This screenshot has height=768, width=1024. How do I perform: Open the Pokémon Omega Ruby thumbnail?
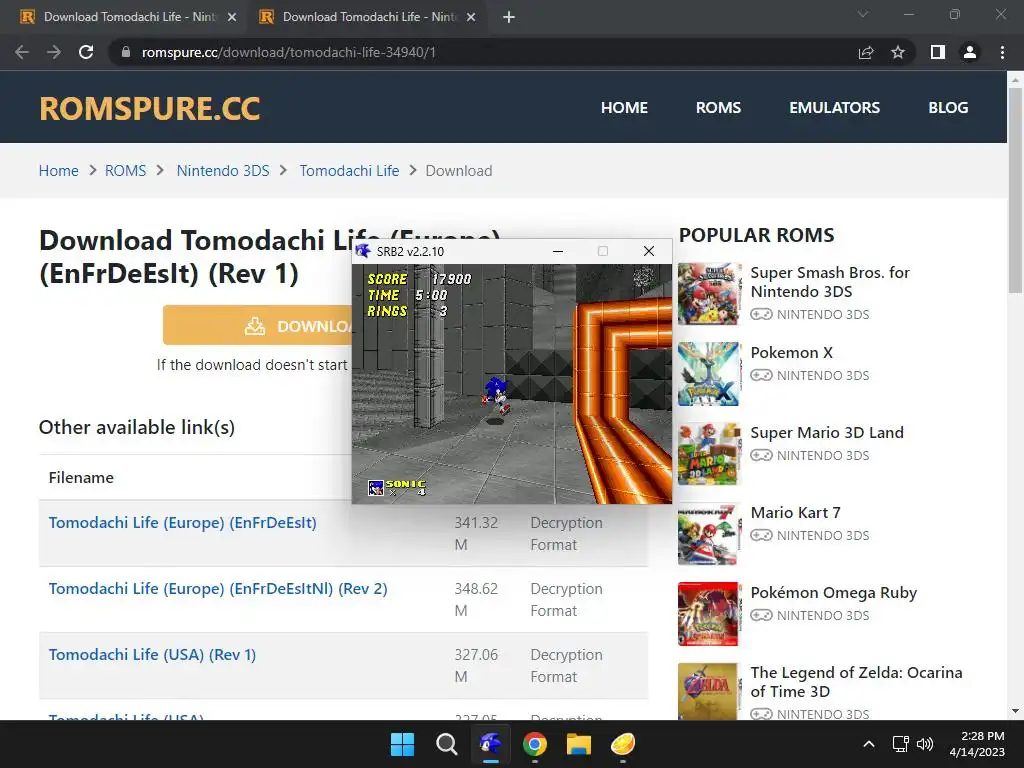tap(710, 614)
